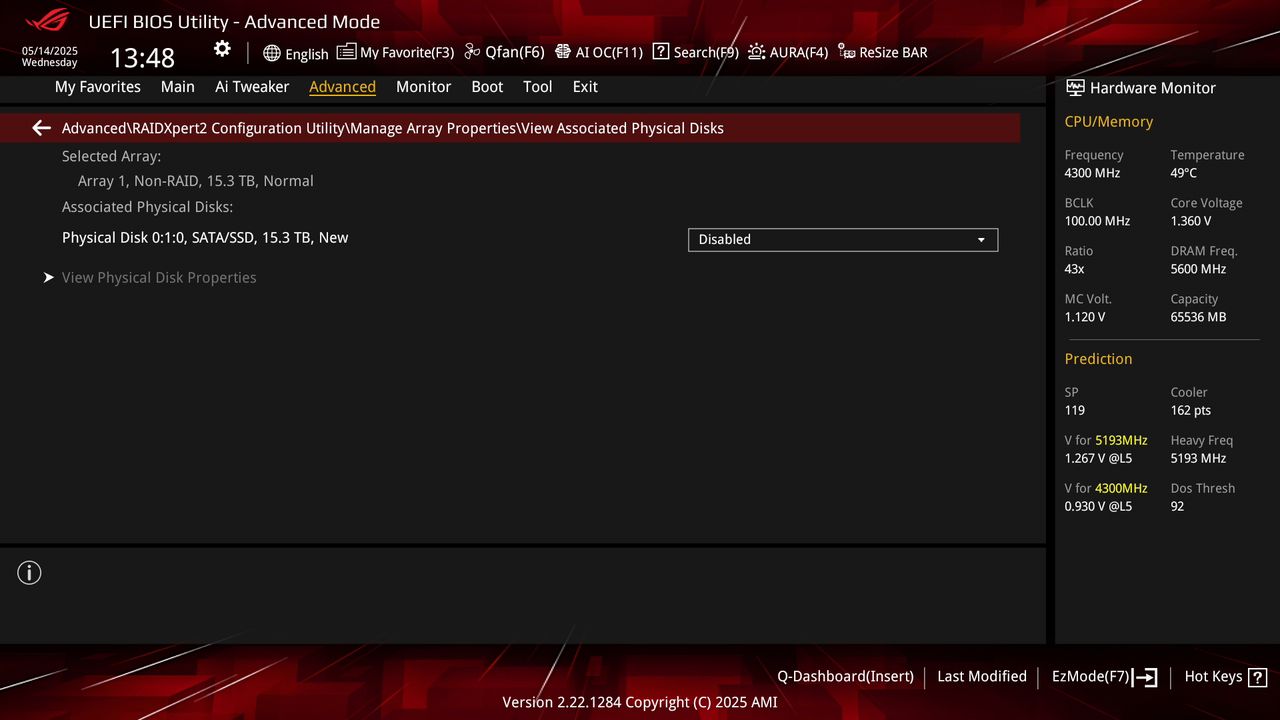Select the Exit tab
Image resolution: width=1280 pixels, height=720 pixels.
point(585,87)
